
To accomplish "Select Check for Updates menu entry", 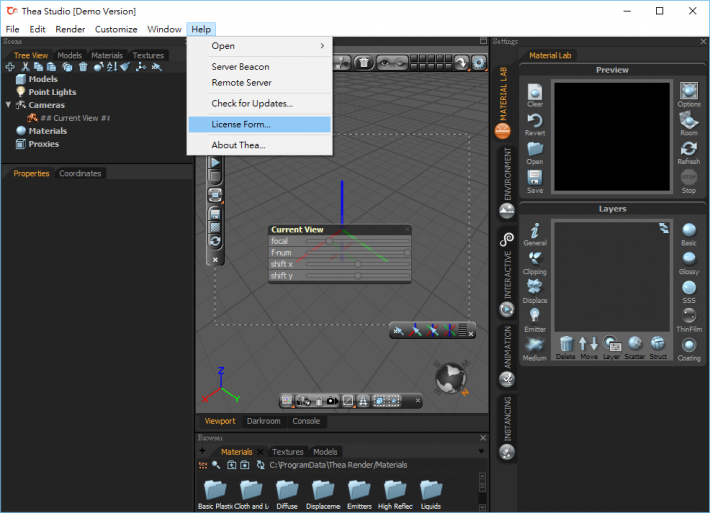I will coord(252,104).
